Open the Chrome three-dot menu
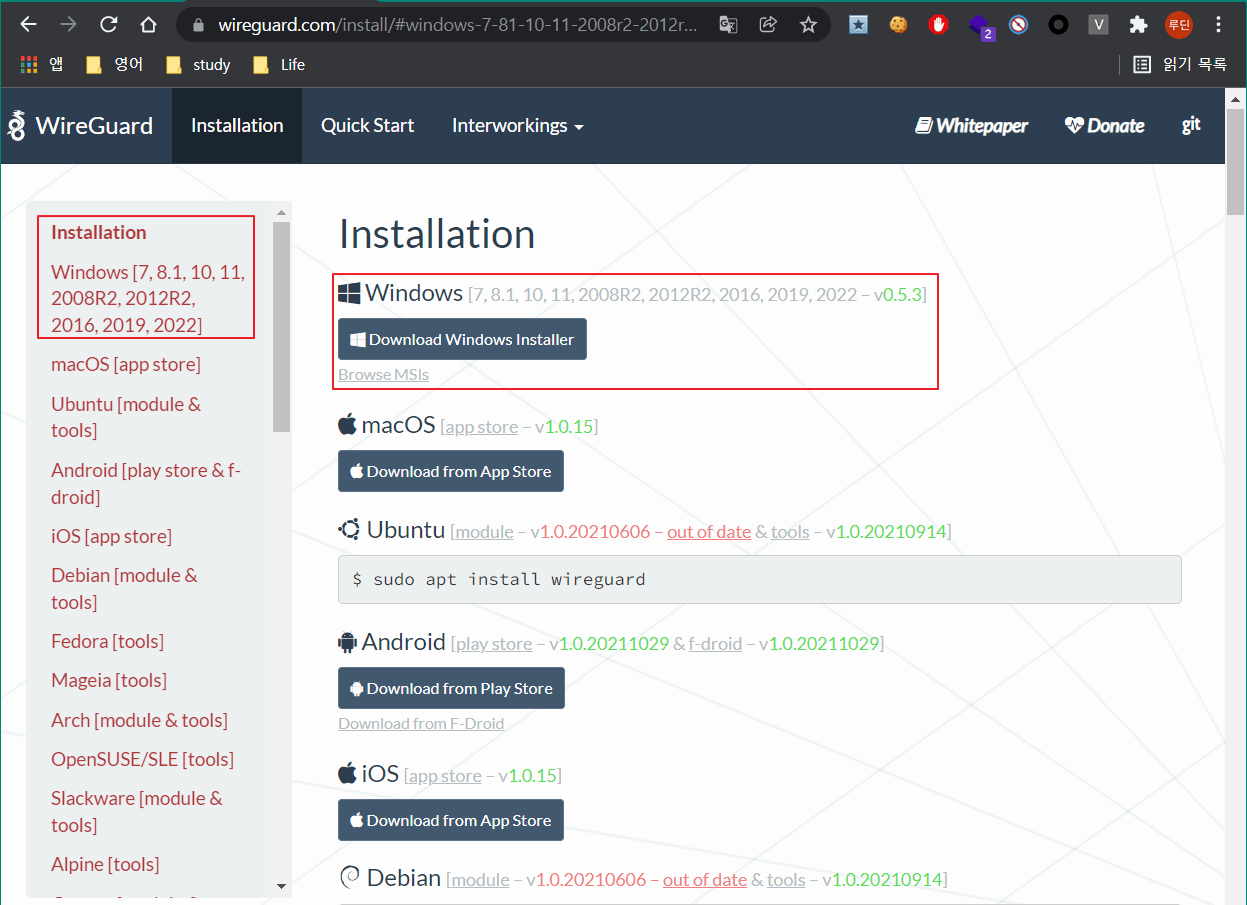1247x905 pixels. tap(1218, 25)
